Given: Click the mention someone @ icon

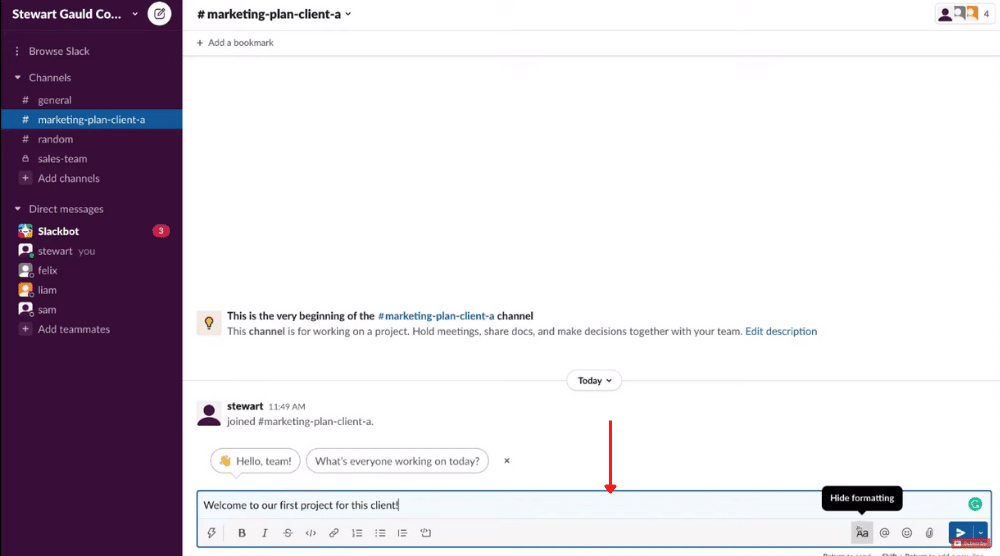Looking at the screenshot, I should [885, 533].
